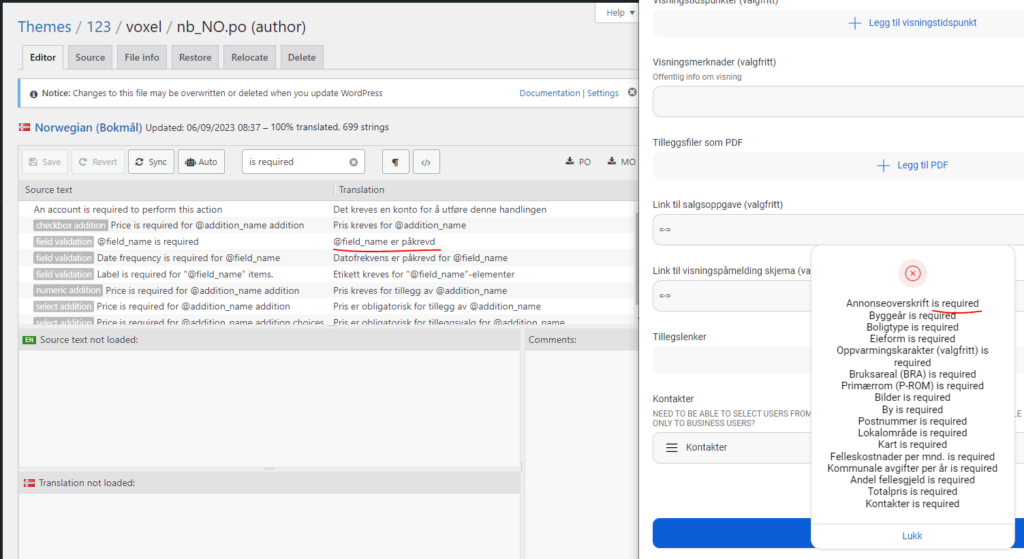The height and width of the screenshot is (559, 1024).
Task: Download the PO file
Action: (x=578, y=161)
